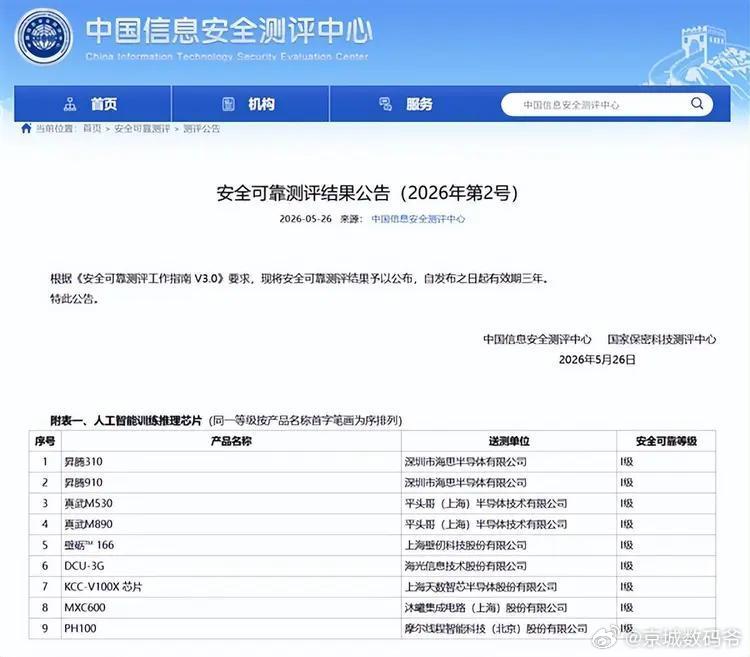Screen dimensions: 750x657
Task: Follow the 首页 breadcrumb link
Action: click(92, 129)
